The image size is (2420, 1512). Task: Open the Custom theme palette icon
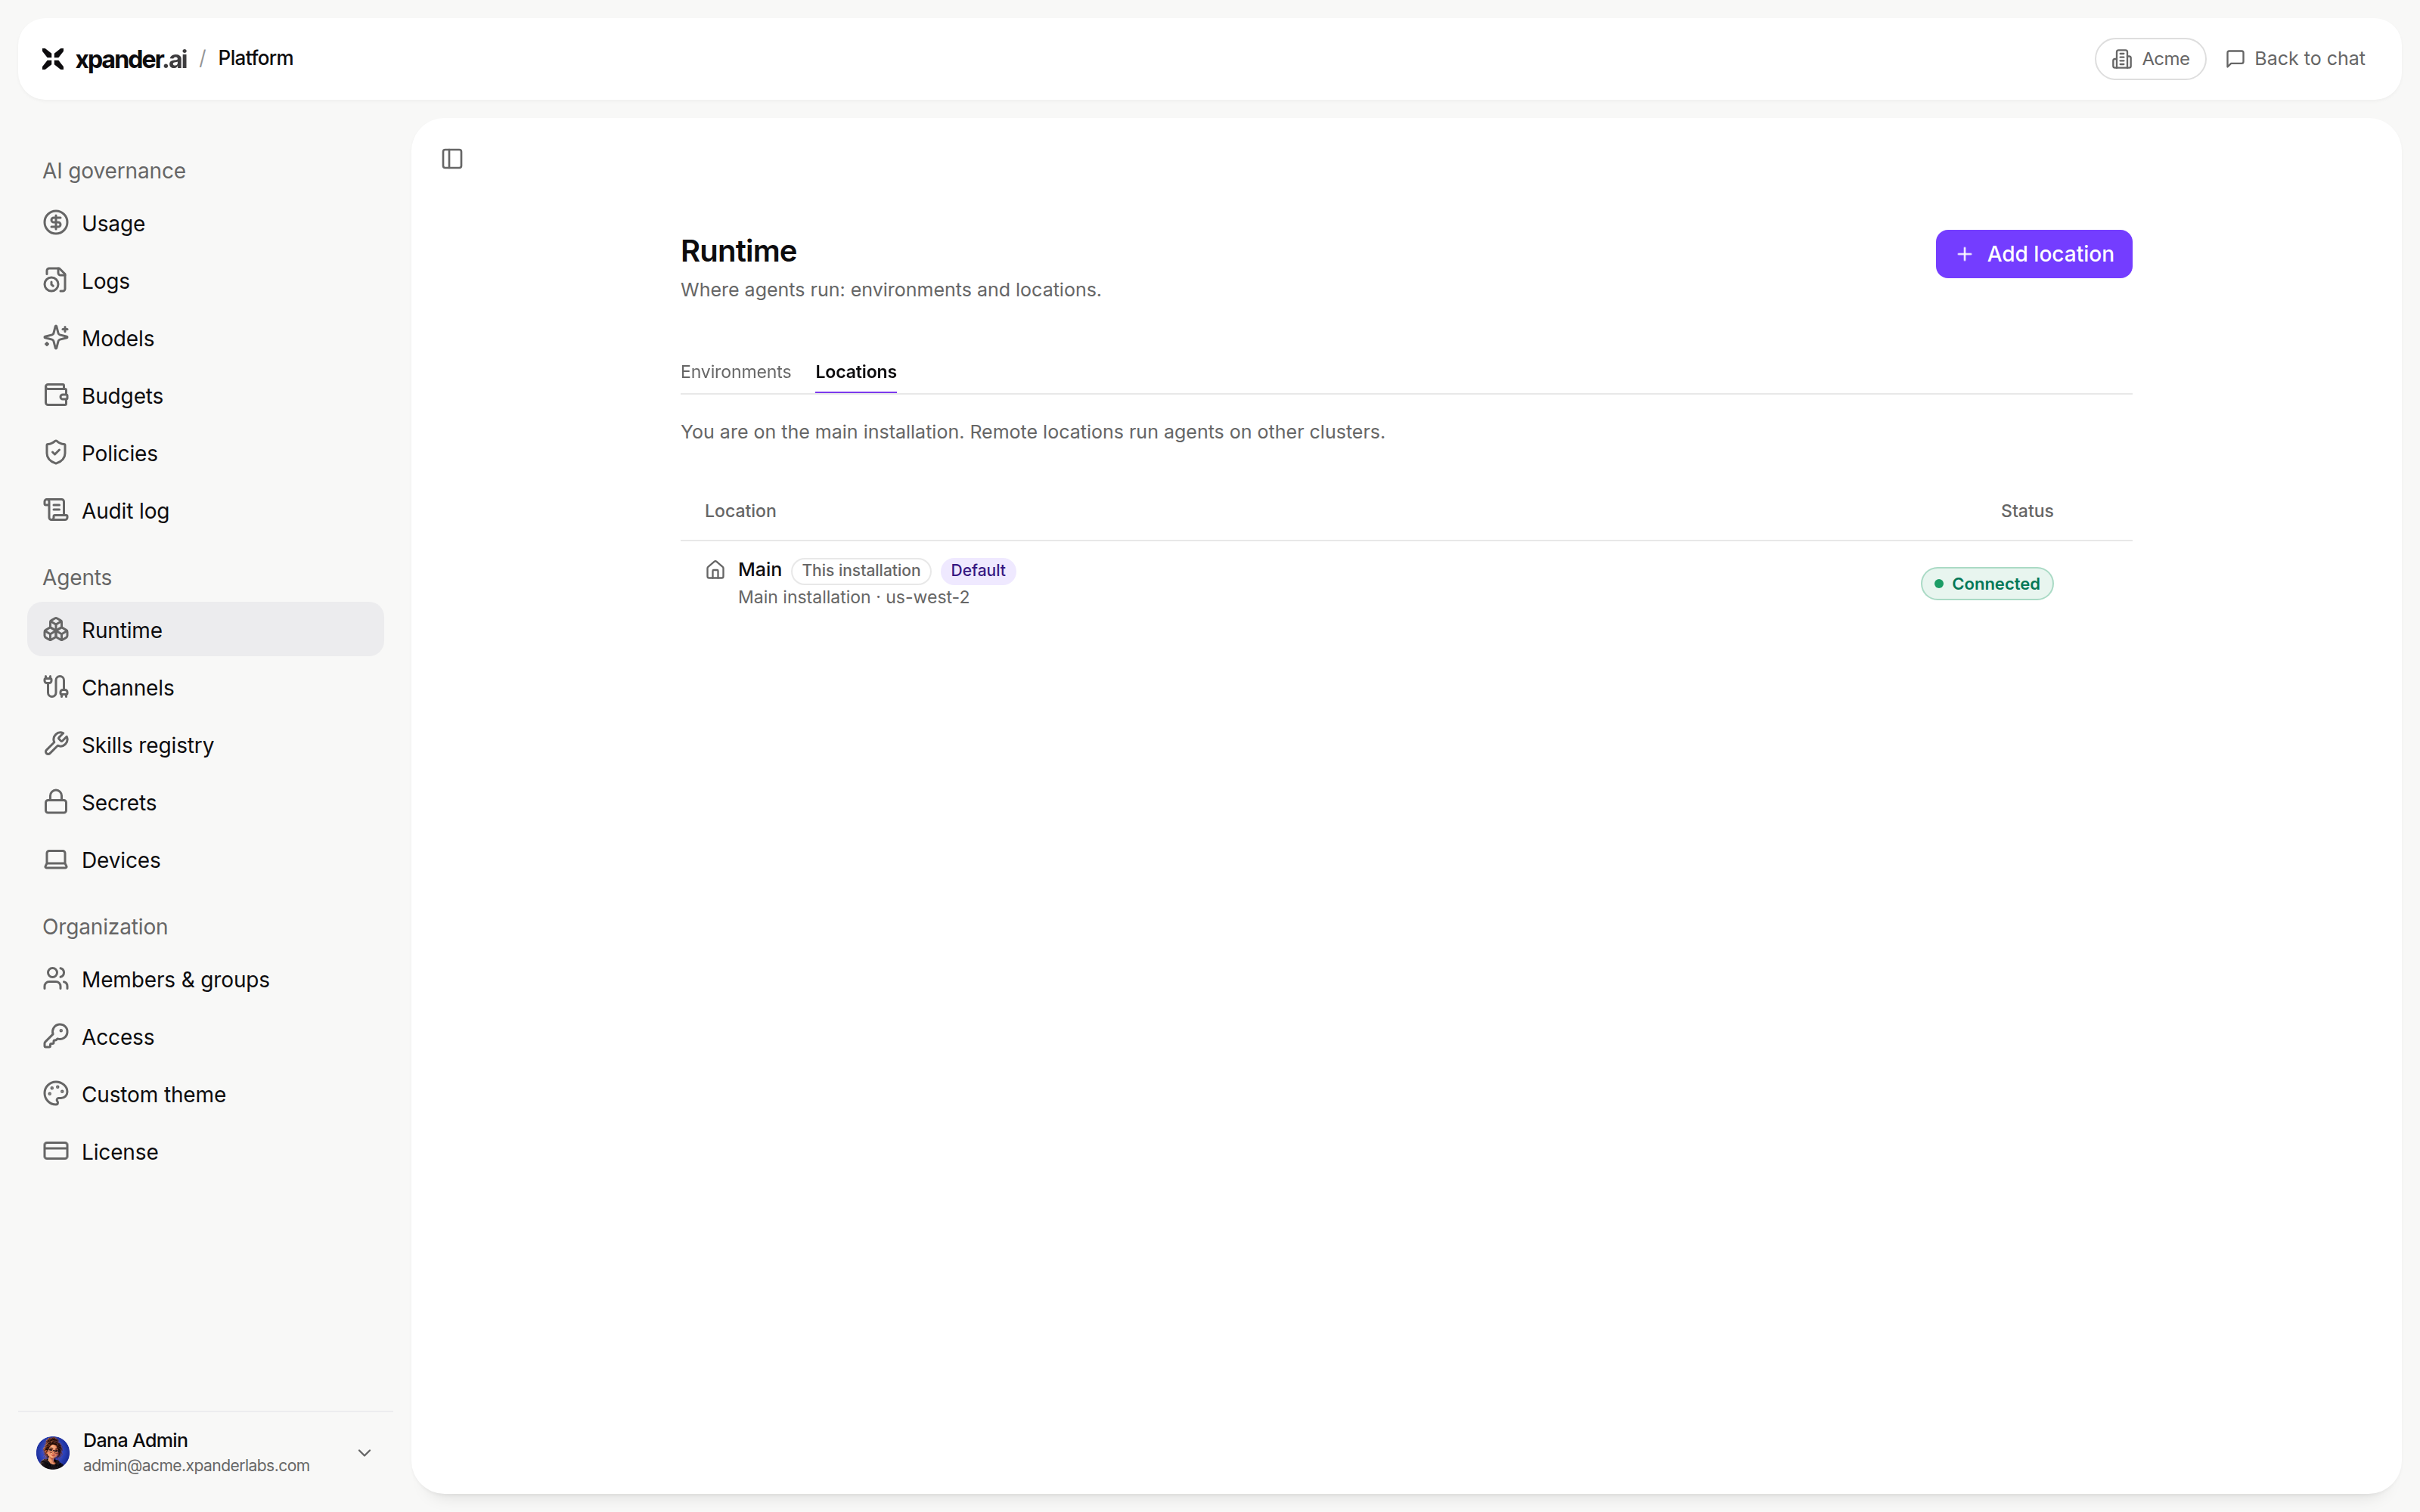[x=56, y=1094]
